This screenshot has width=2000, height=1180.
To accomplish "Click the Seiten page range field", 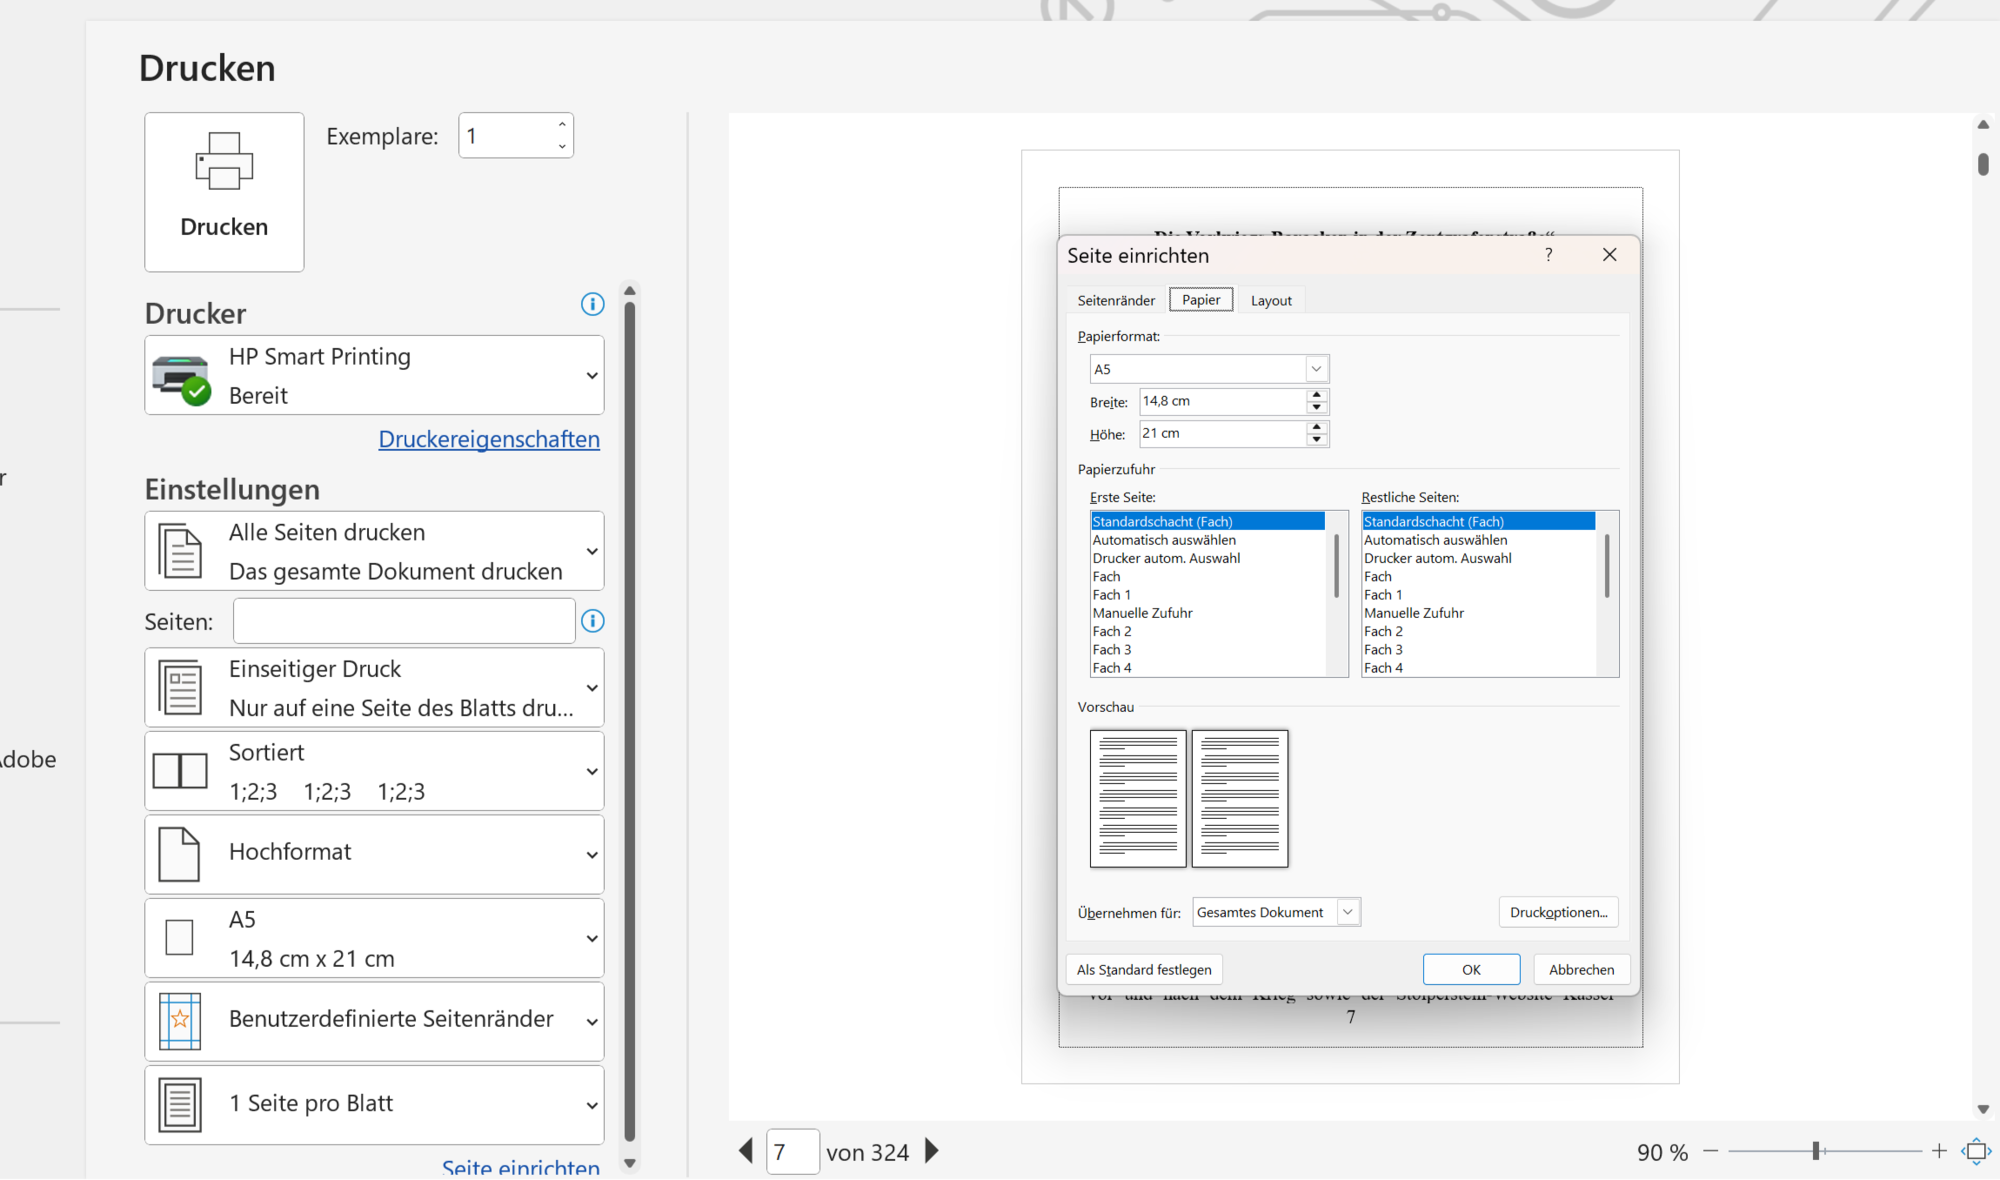I will [404, 621].
